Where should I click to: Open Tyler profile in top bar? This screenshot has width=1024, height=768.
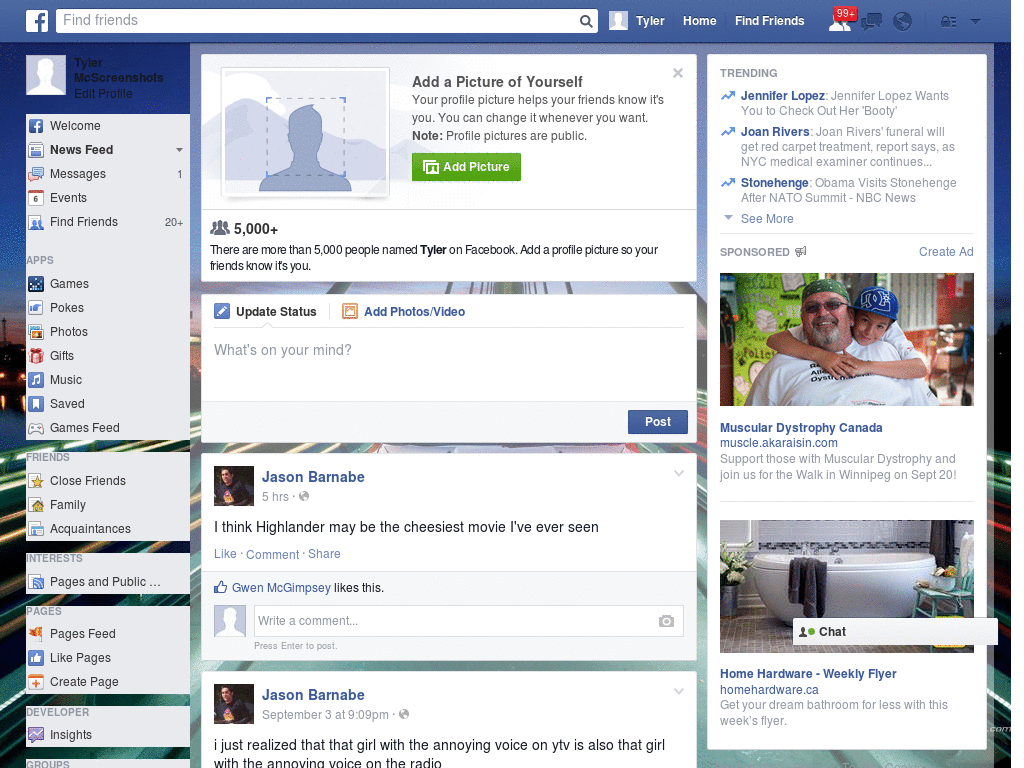point(637,21)
